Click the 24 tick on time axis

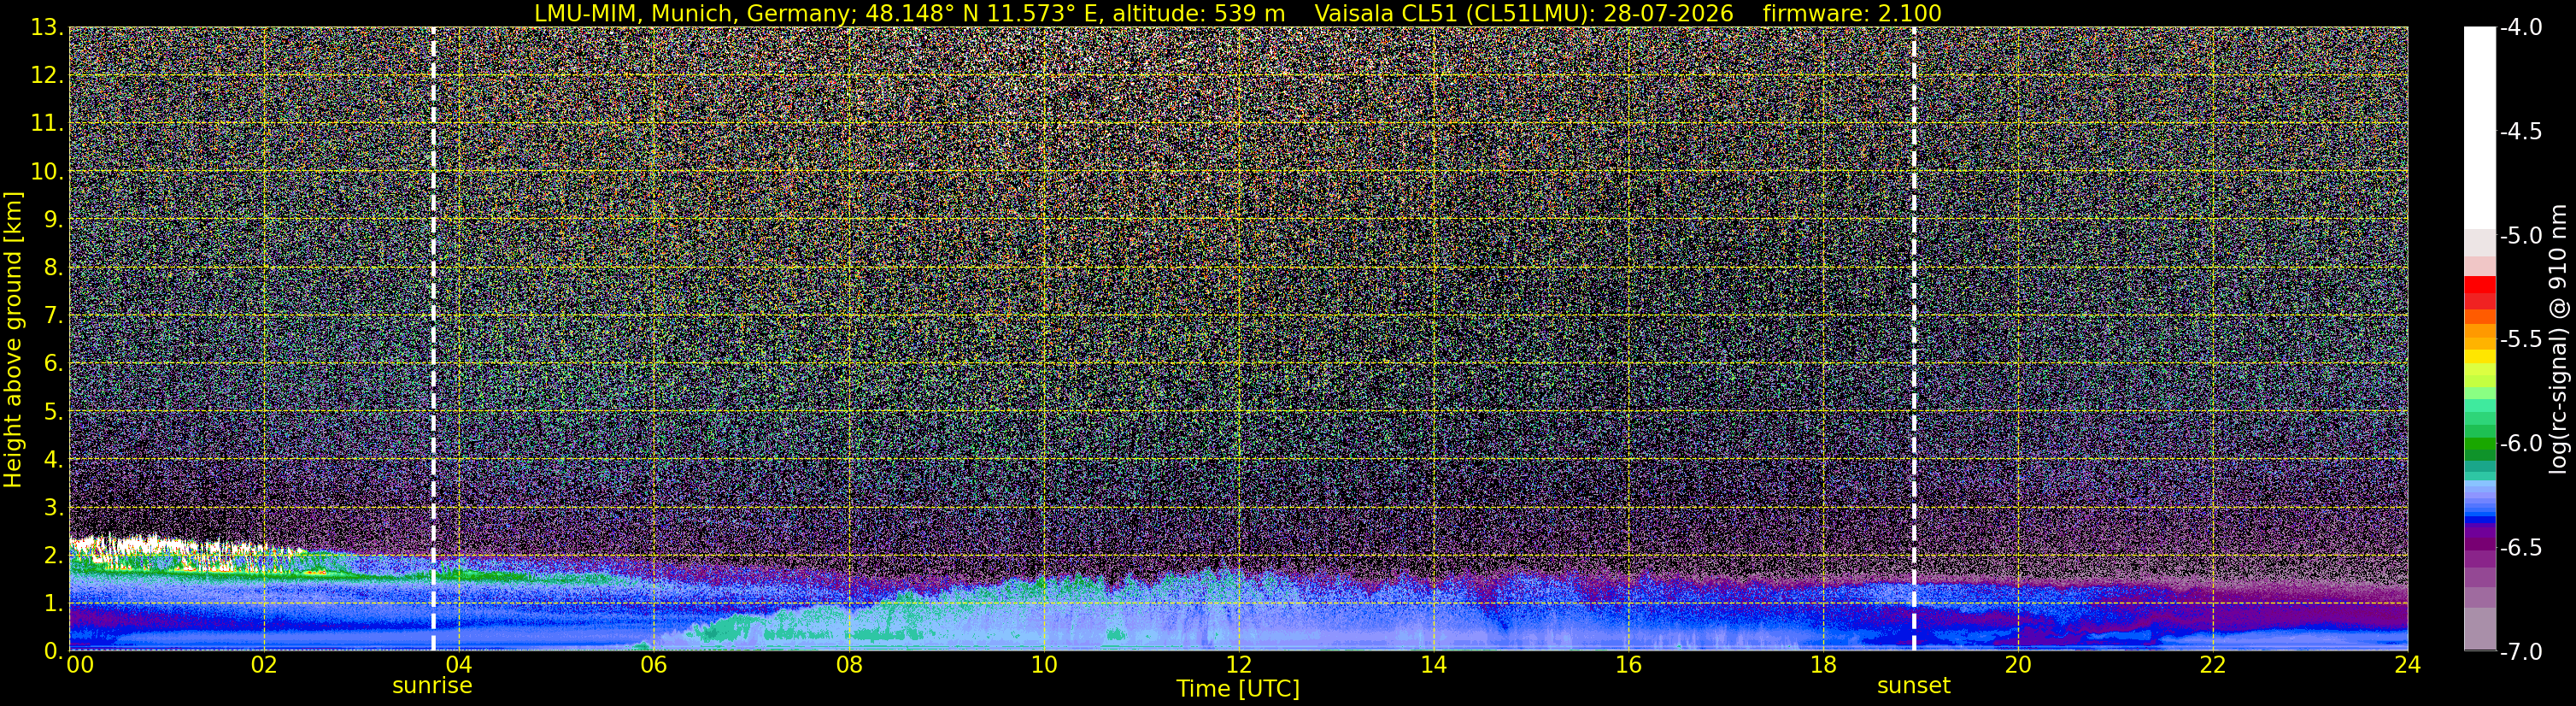tap(2408, 665)
